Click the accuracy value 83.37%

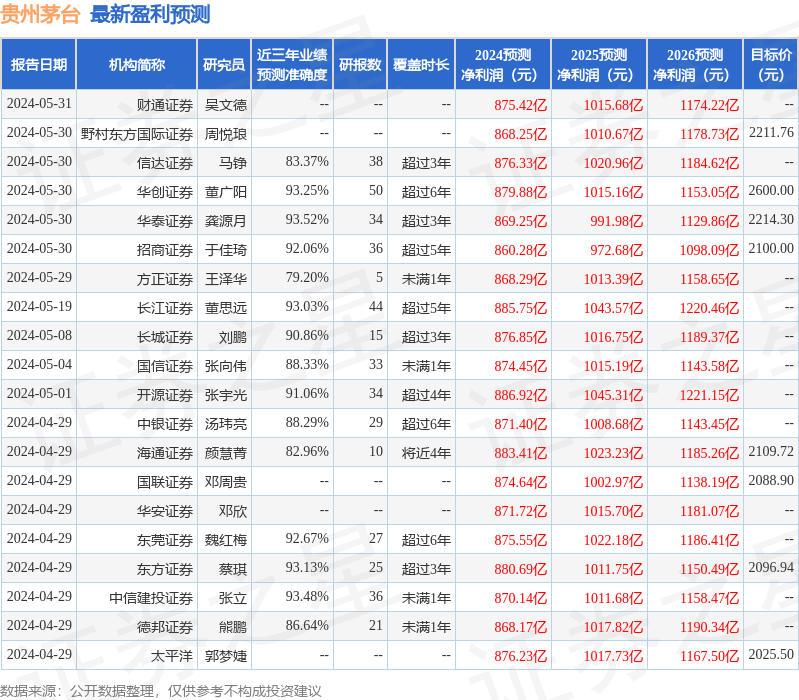[x=307, y=161]
